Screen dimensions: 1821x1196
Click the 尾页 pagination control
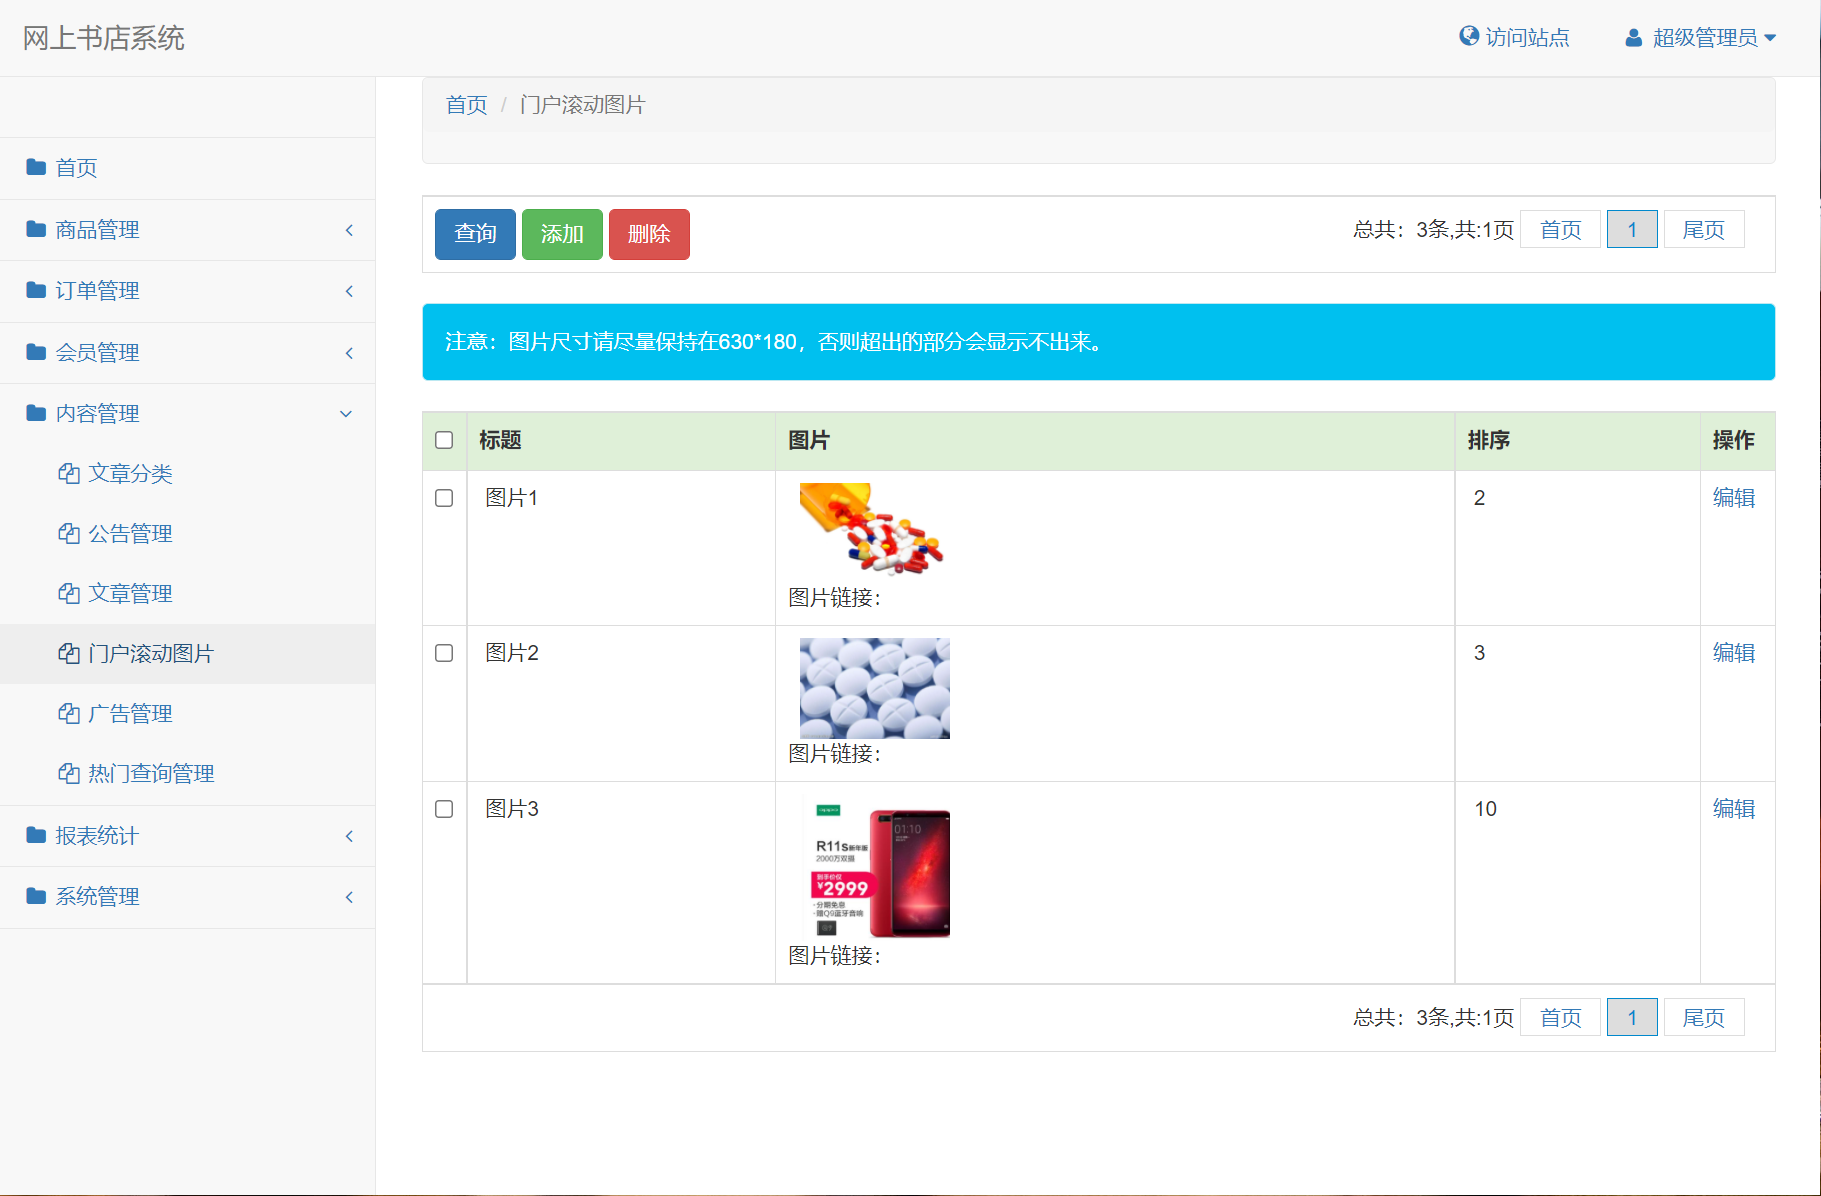(1703, 228)
